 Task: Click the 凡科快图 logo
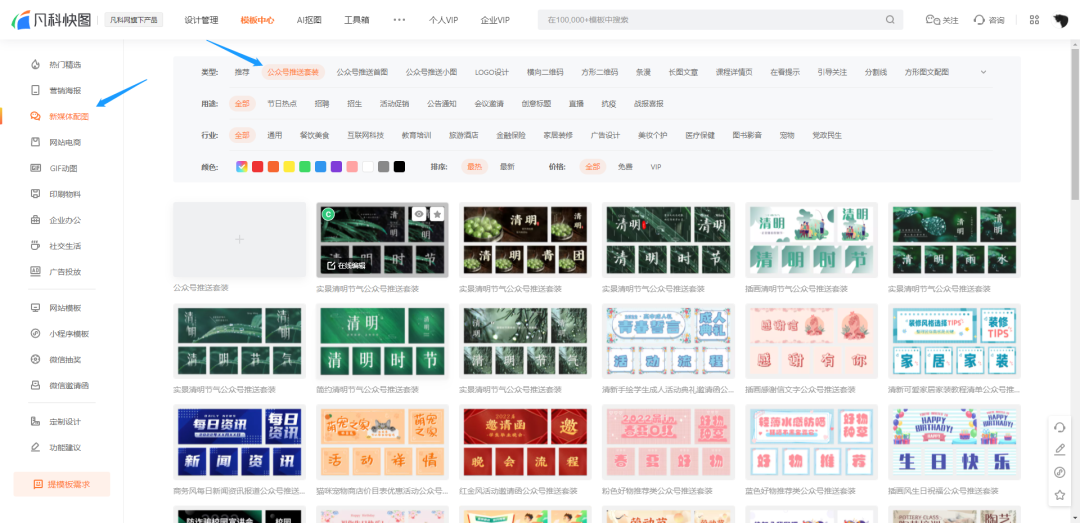click(51, 20)
